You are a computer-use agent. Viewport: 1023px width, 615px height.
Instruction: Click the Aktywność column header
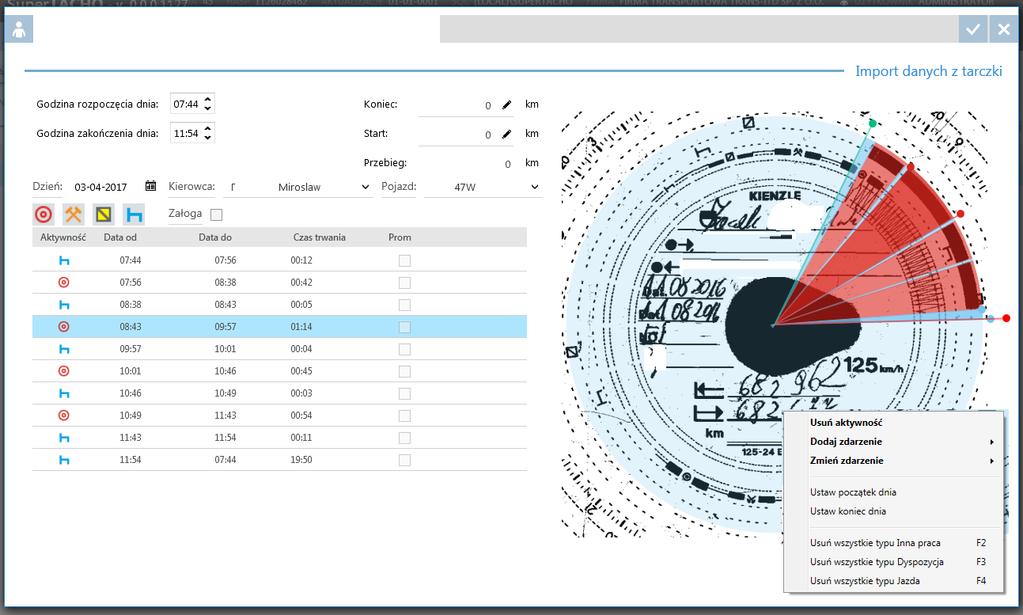point(63,237)
